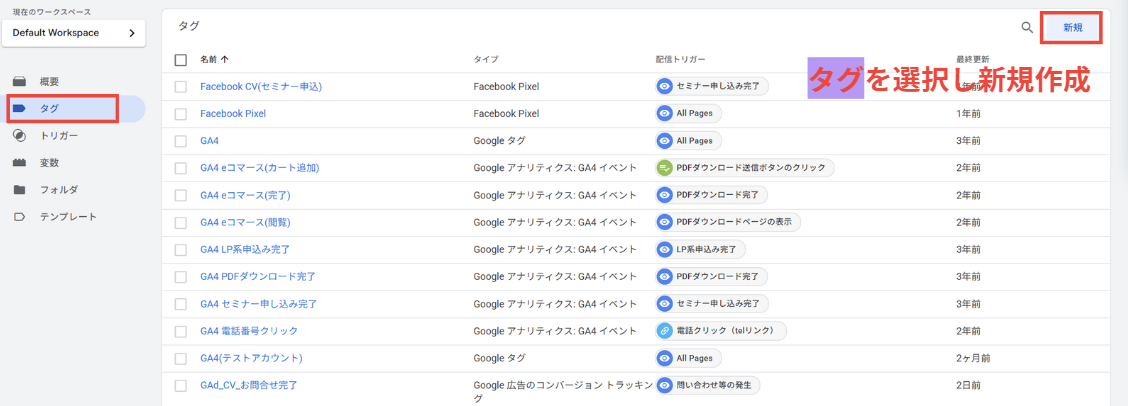Check the GA4 row checkbox
Viewport: 1128px width, 406px height.
point(181,141)
